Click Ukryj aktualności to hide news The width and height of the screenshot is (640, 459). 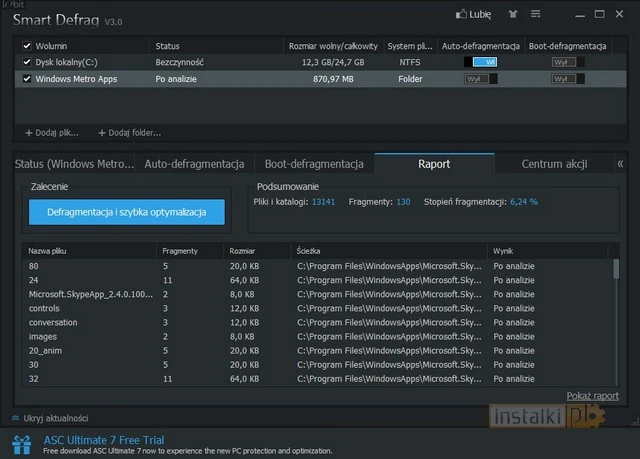click(56, 418)
